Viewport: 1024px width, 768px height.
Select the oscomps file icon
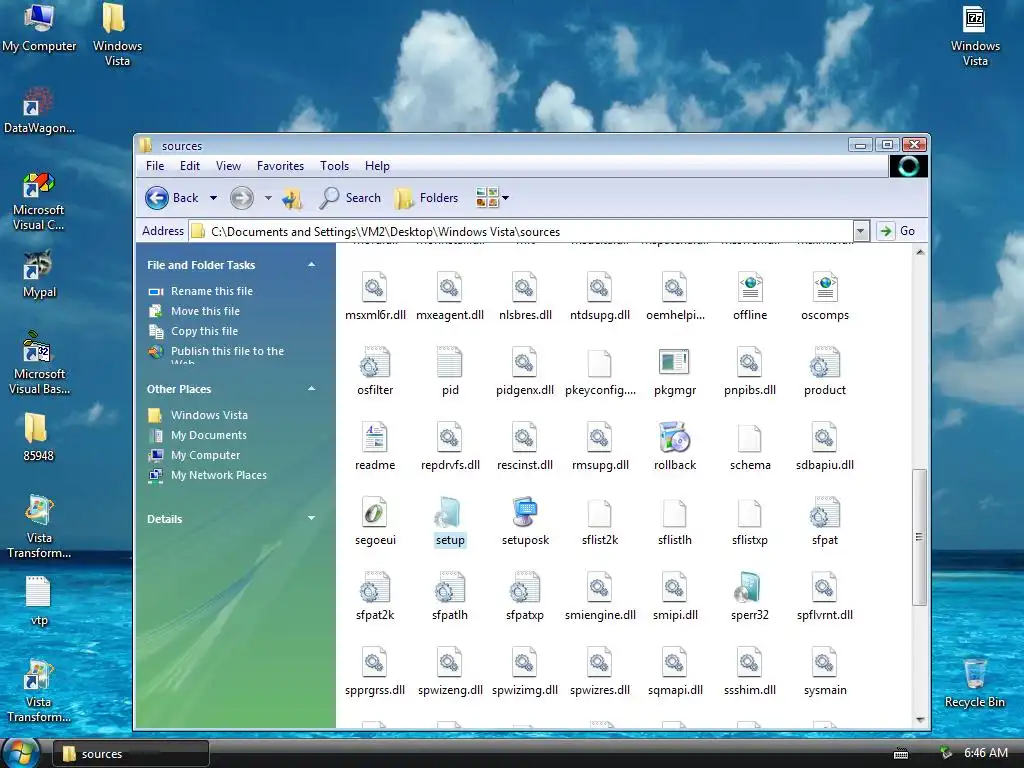[824, 287]
